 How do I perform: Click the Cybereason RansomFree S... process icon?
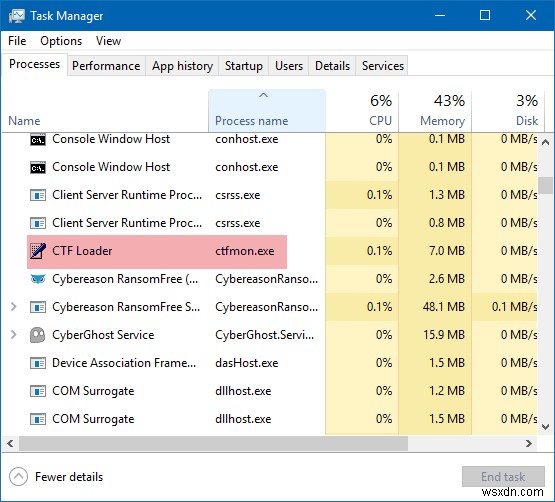click(38, 307)
